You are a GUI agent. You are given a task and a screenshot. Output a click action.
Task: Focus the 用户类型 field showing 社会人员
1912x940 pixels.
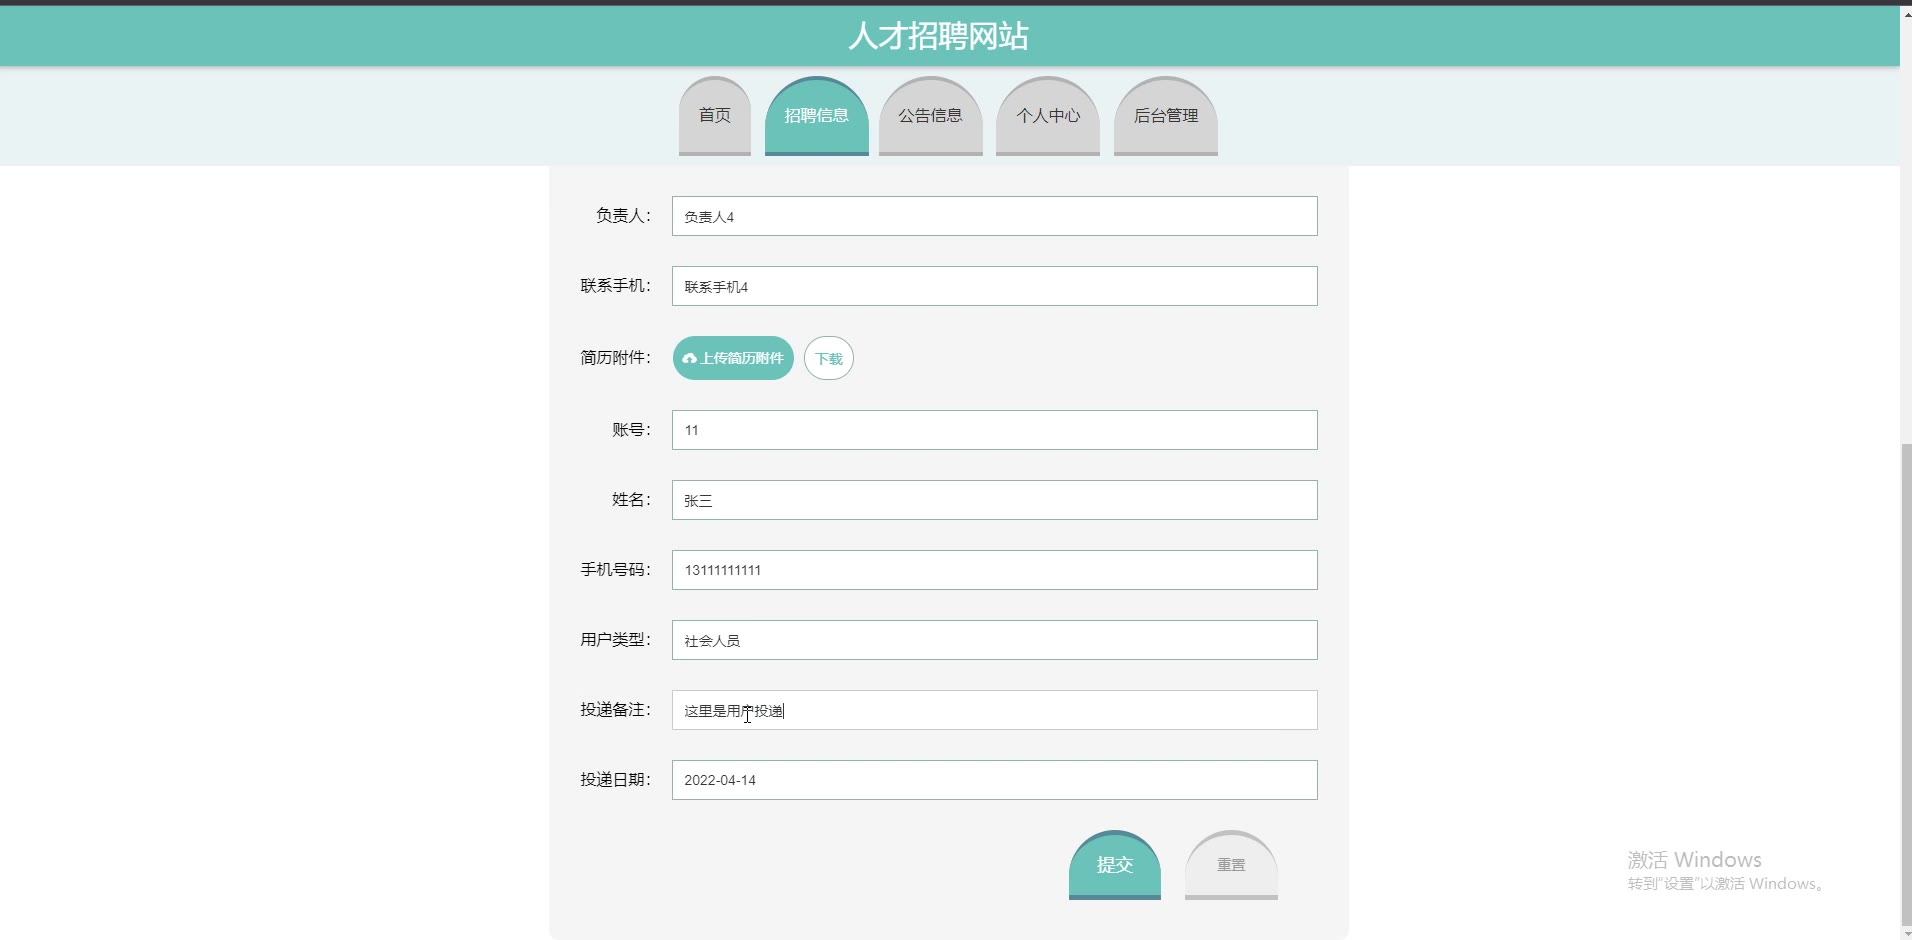point(995,640)
